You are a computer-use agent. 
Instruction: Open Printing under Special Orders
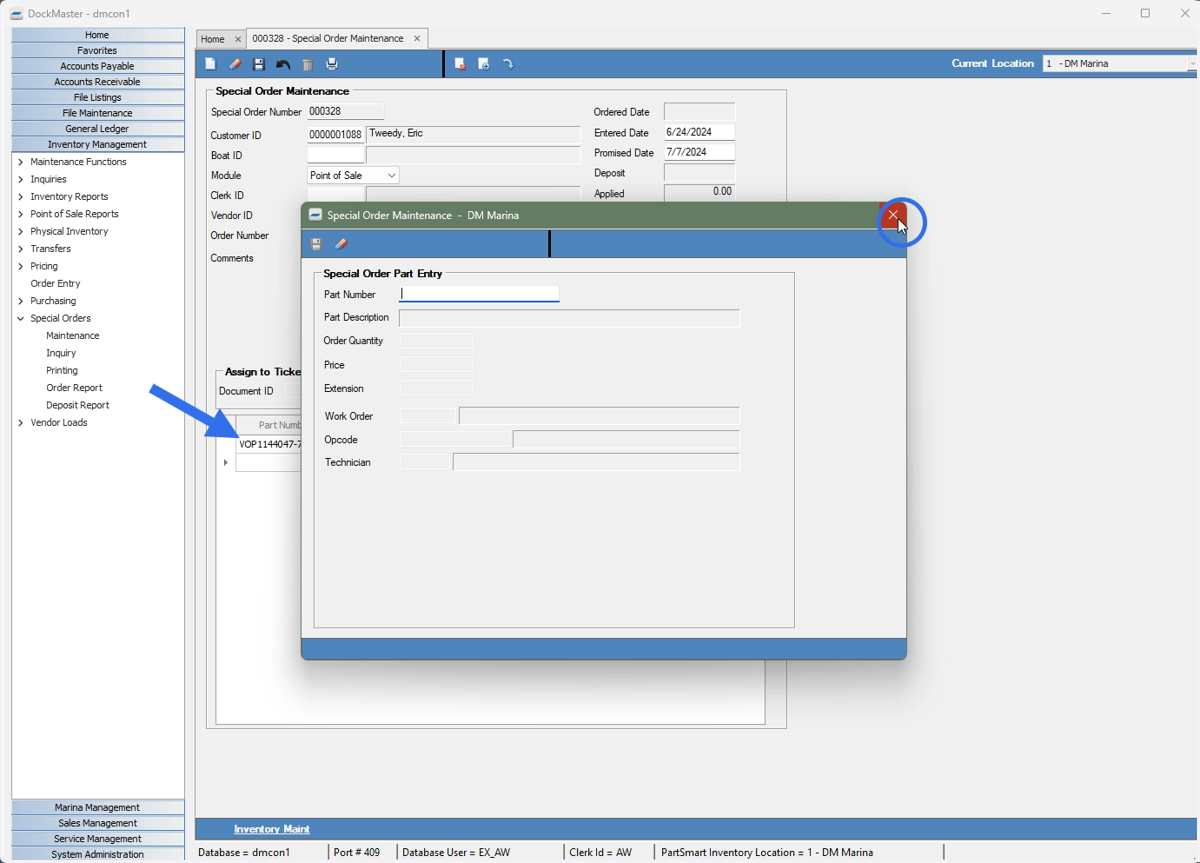pos(62,370)
